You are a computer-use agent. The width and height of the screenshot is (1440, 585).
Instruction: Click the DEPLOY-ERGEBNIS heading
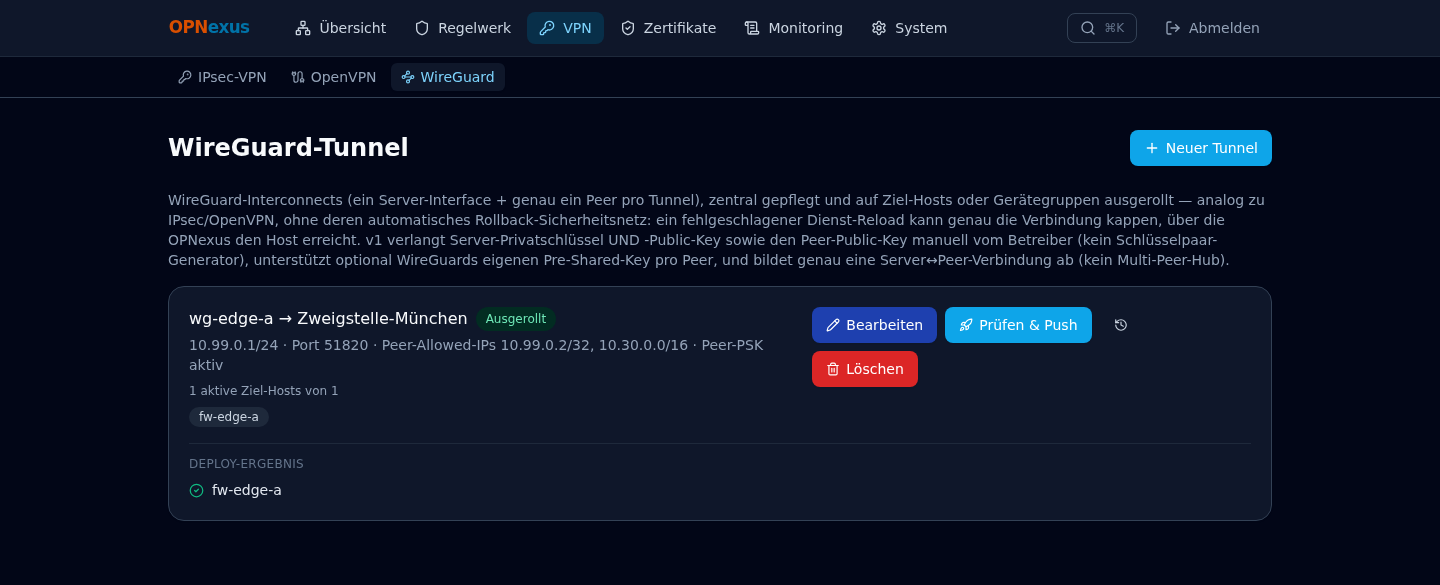(246, 464)
